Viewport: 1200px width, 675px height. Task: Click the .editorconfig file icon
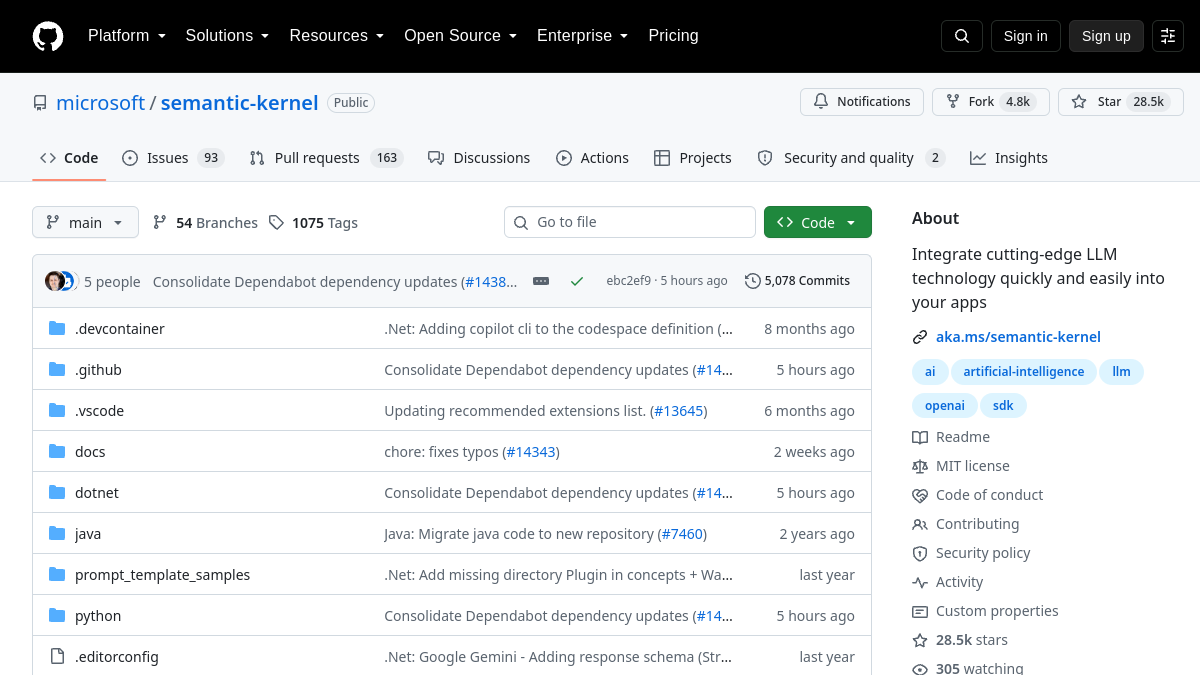click(57, 656)
